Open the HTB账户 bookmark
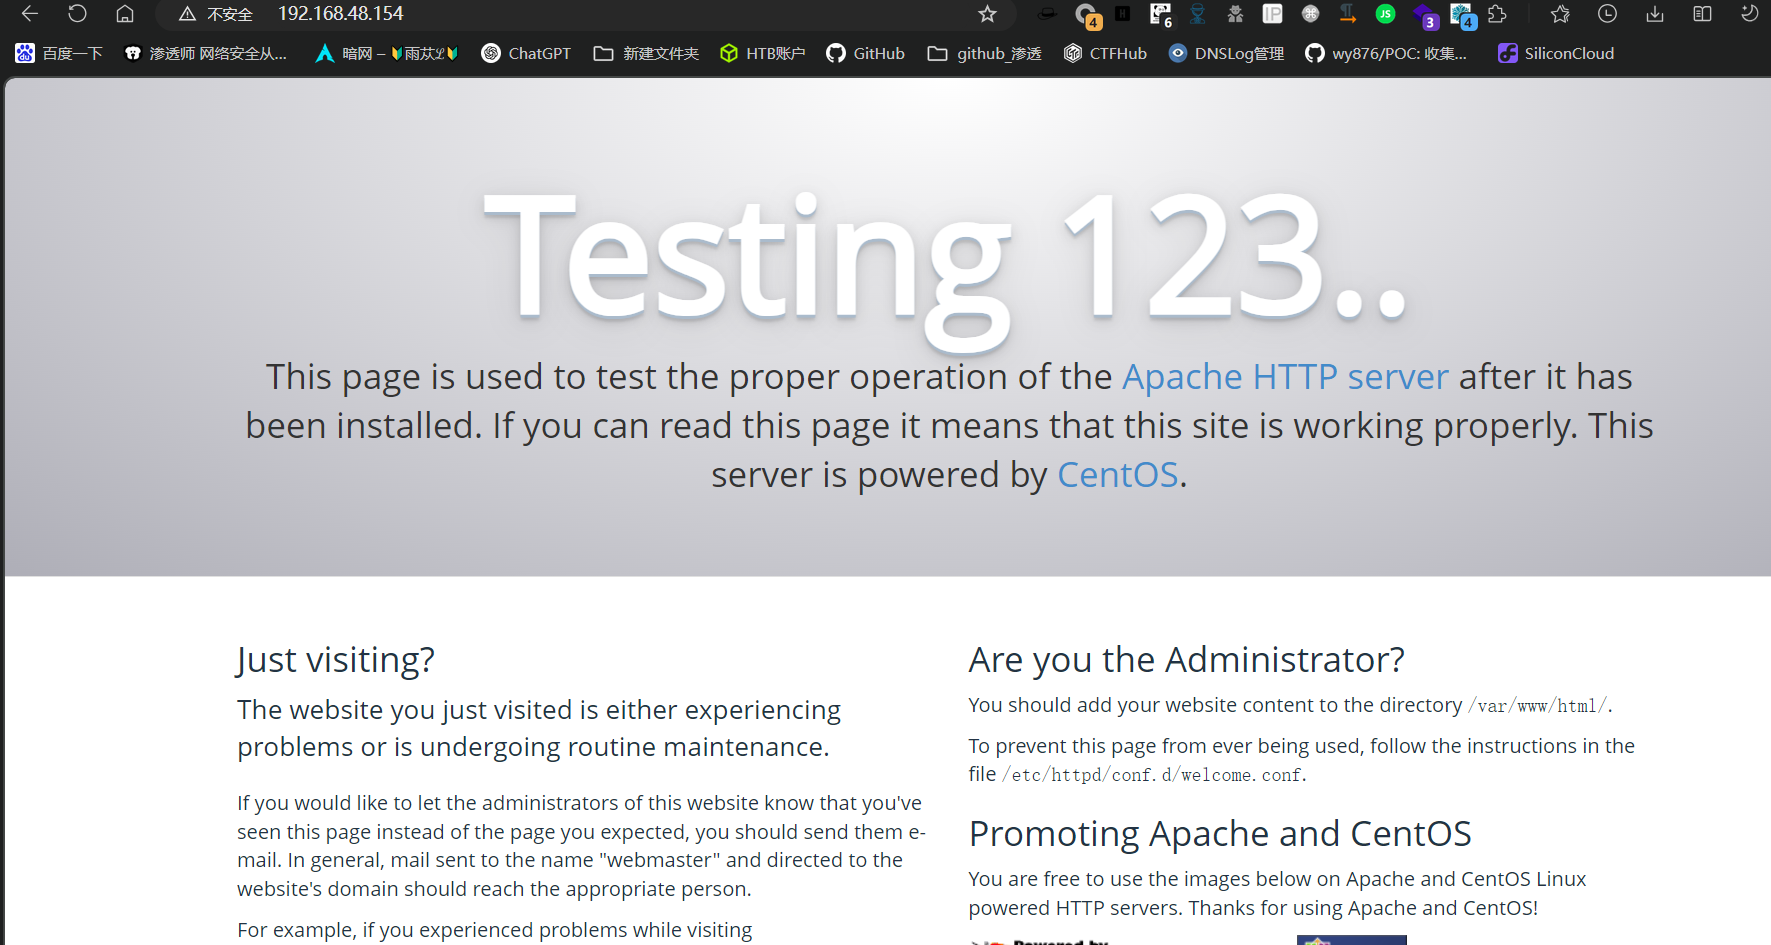 coord(762,53)
